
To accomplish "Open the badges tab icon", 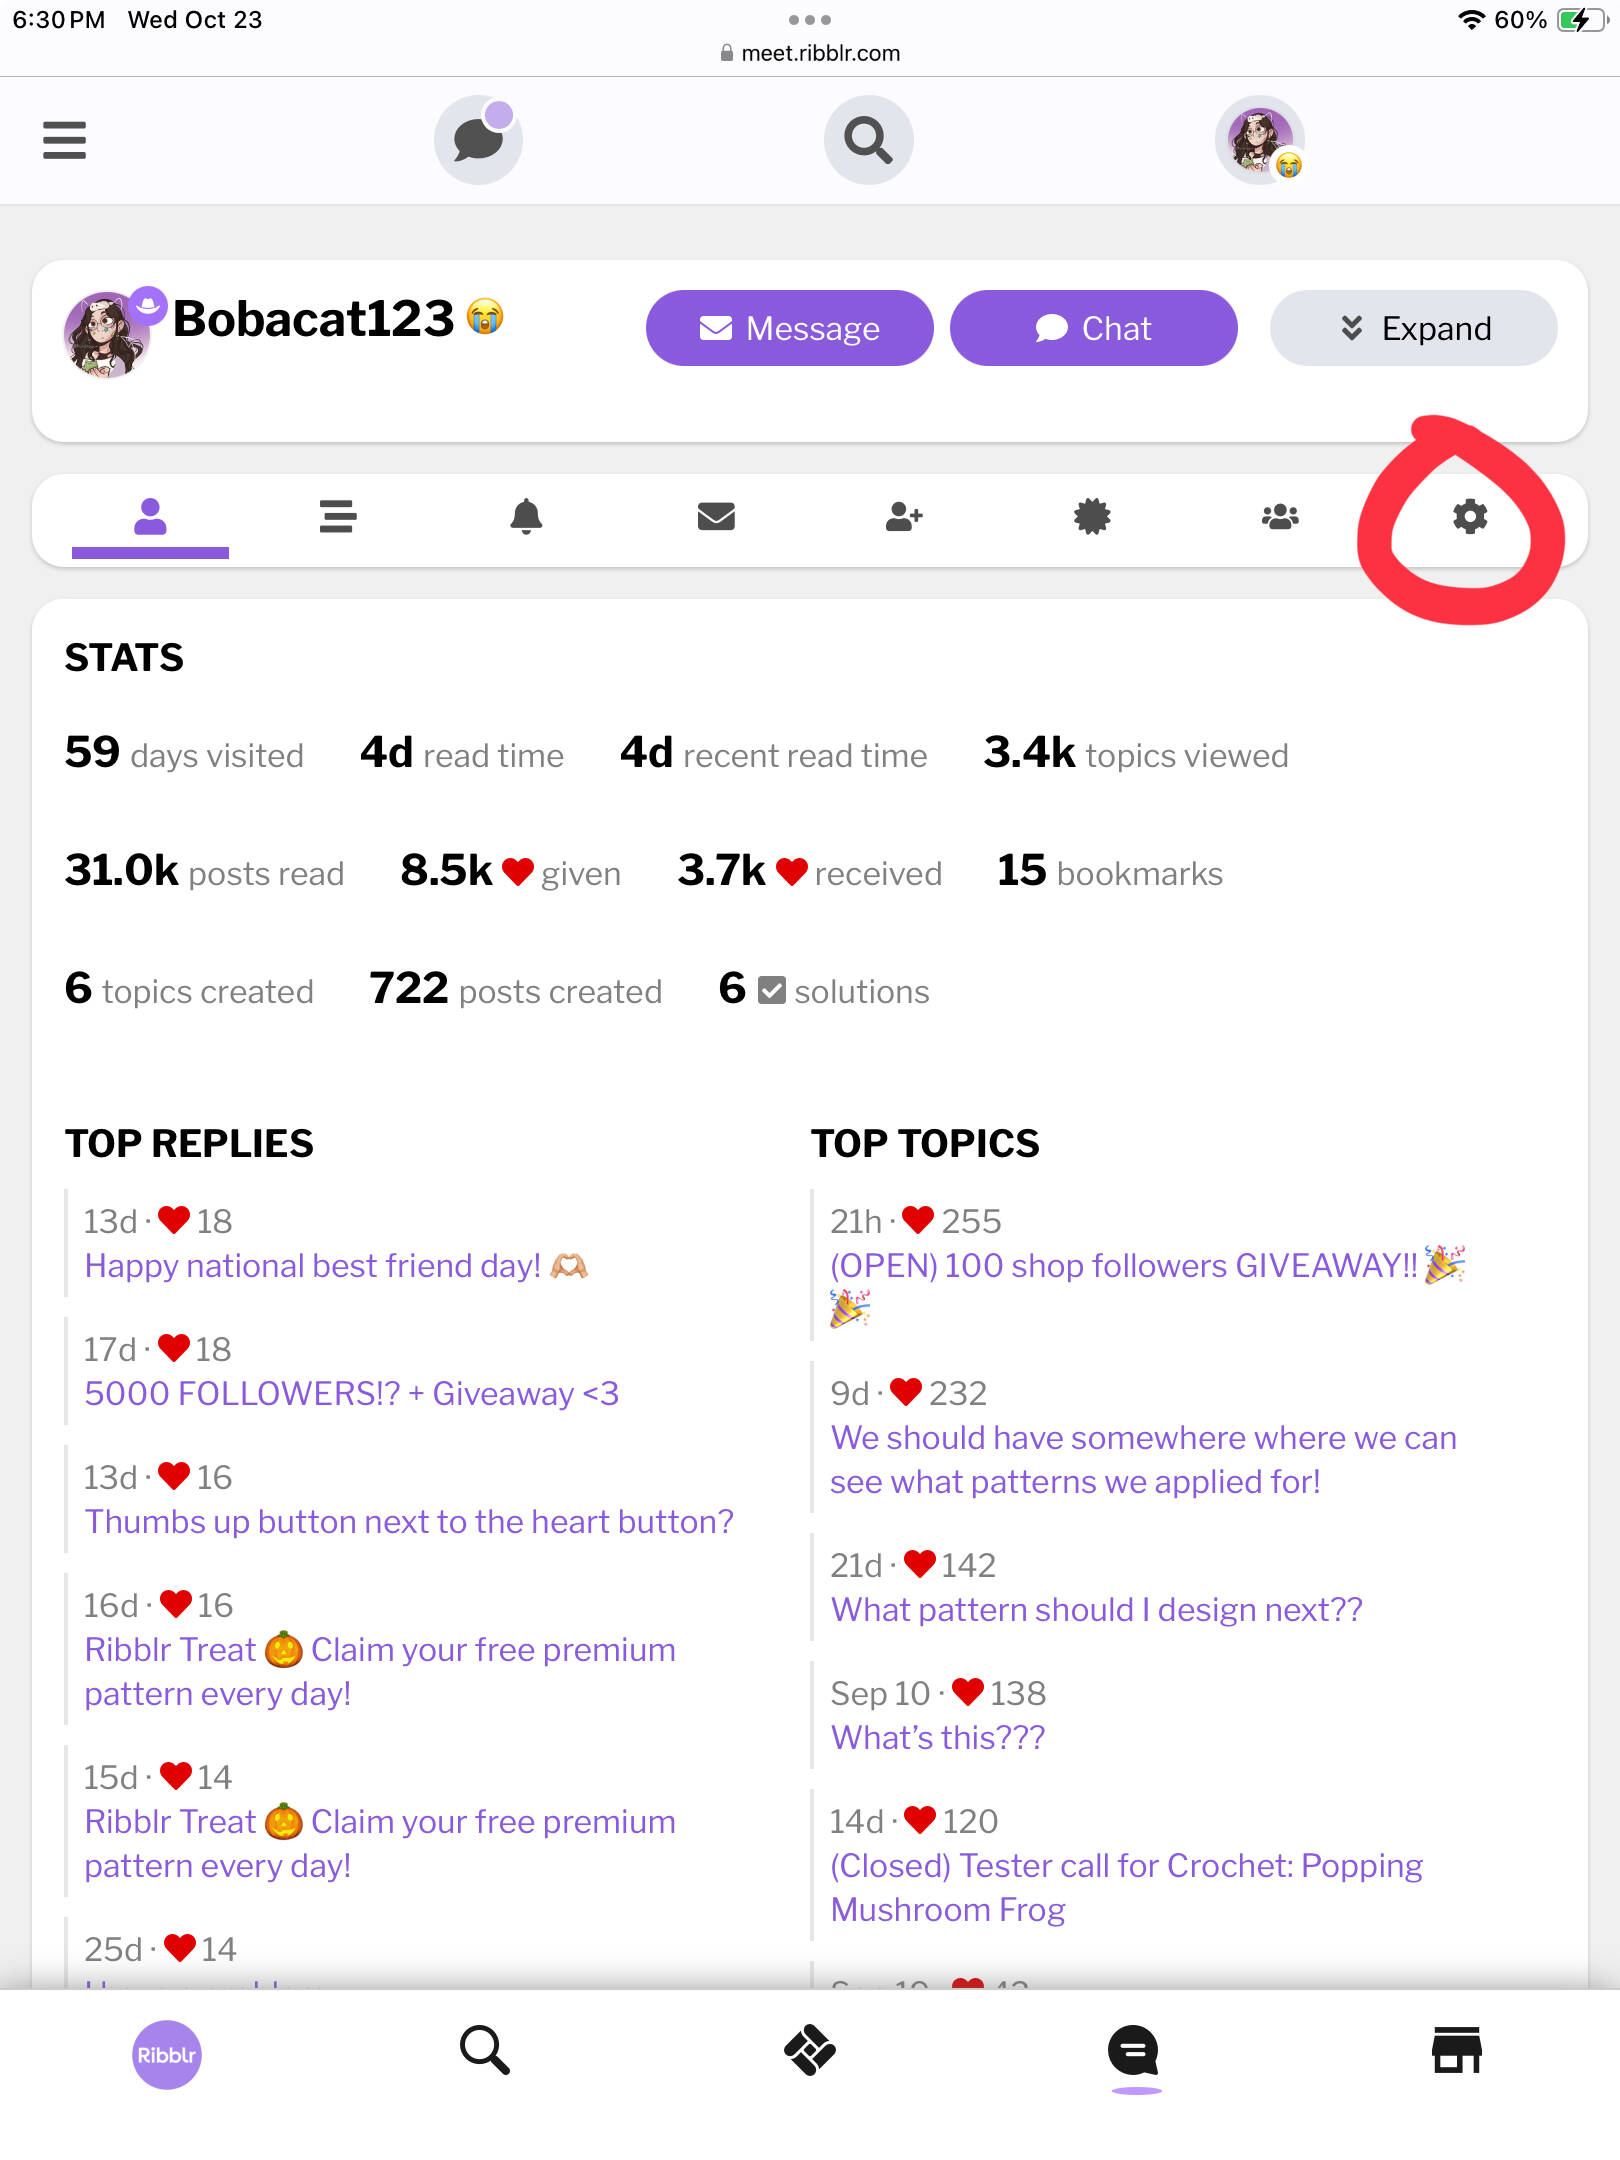I will click(1092, 517).
